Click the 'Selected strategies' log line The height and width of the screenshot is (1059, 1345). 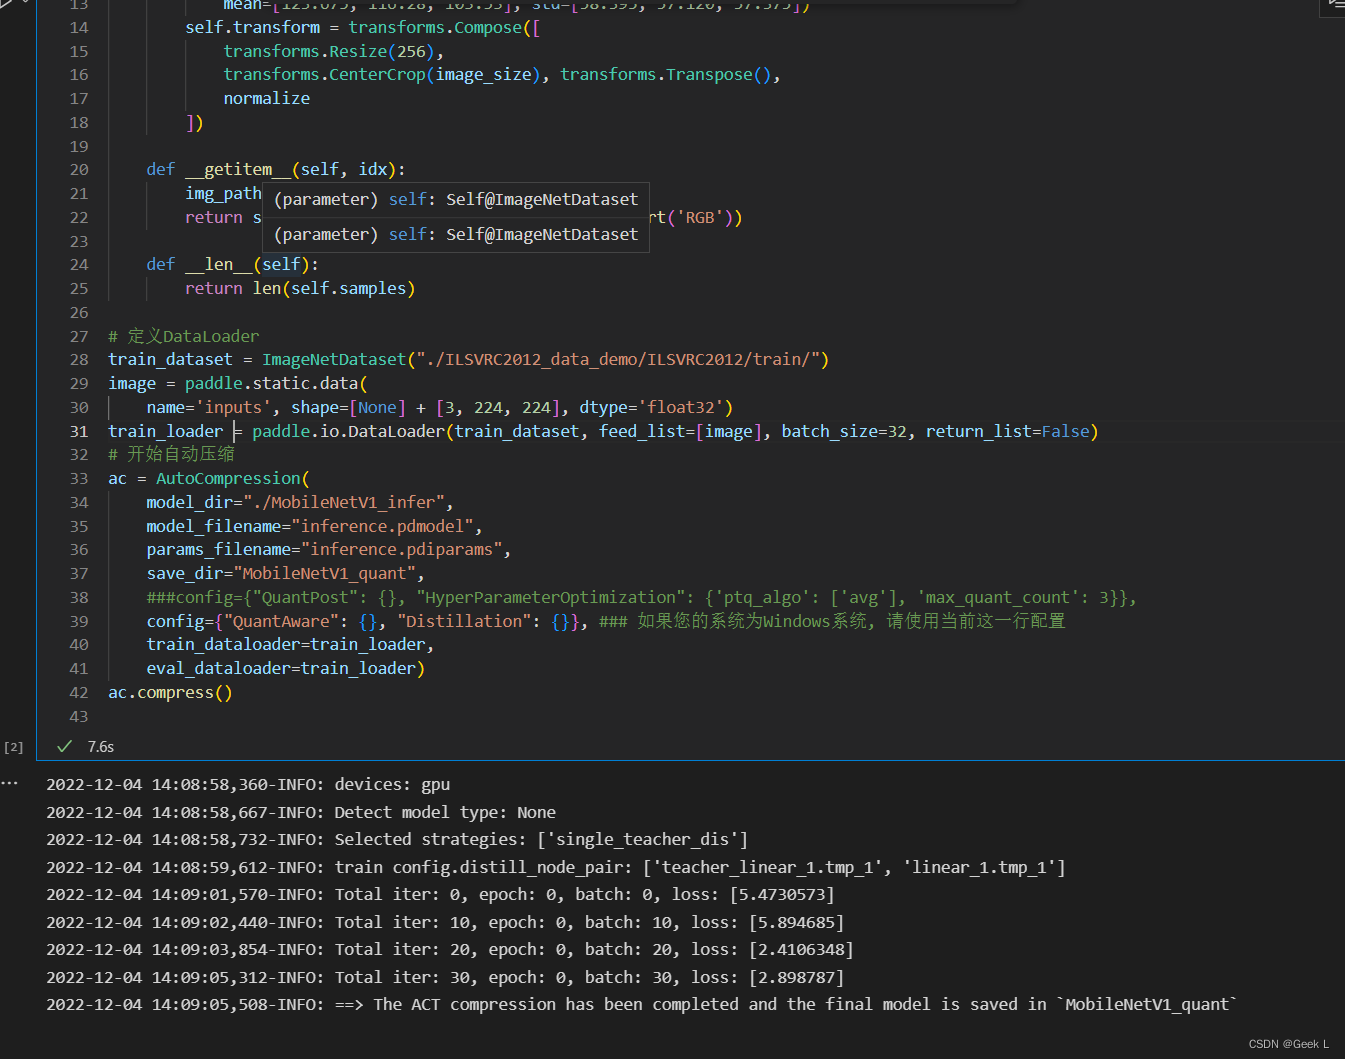(397, 839)
